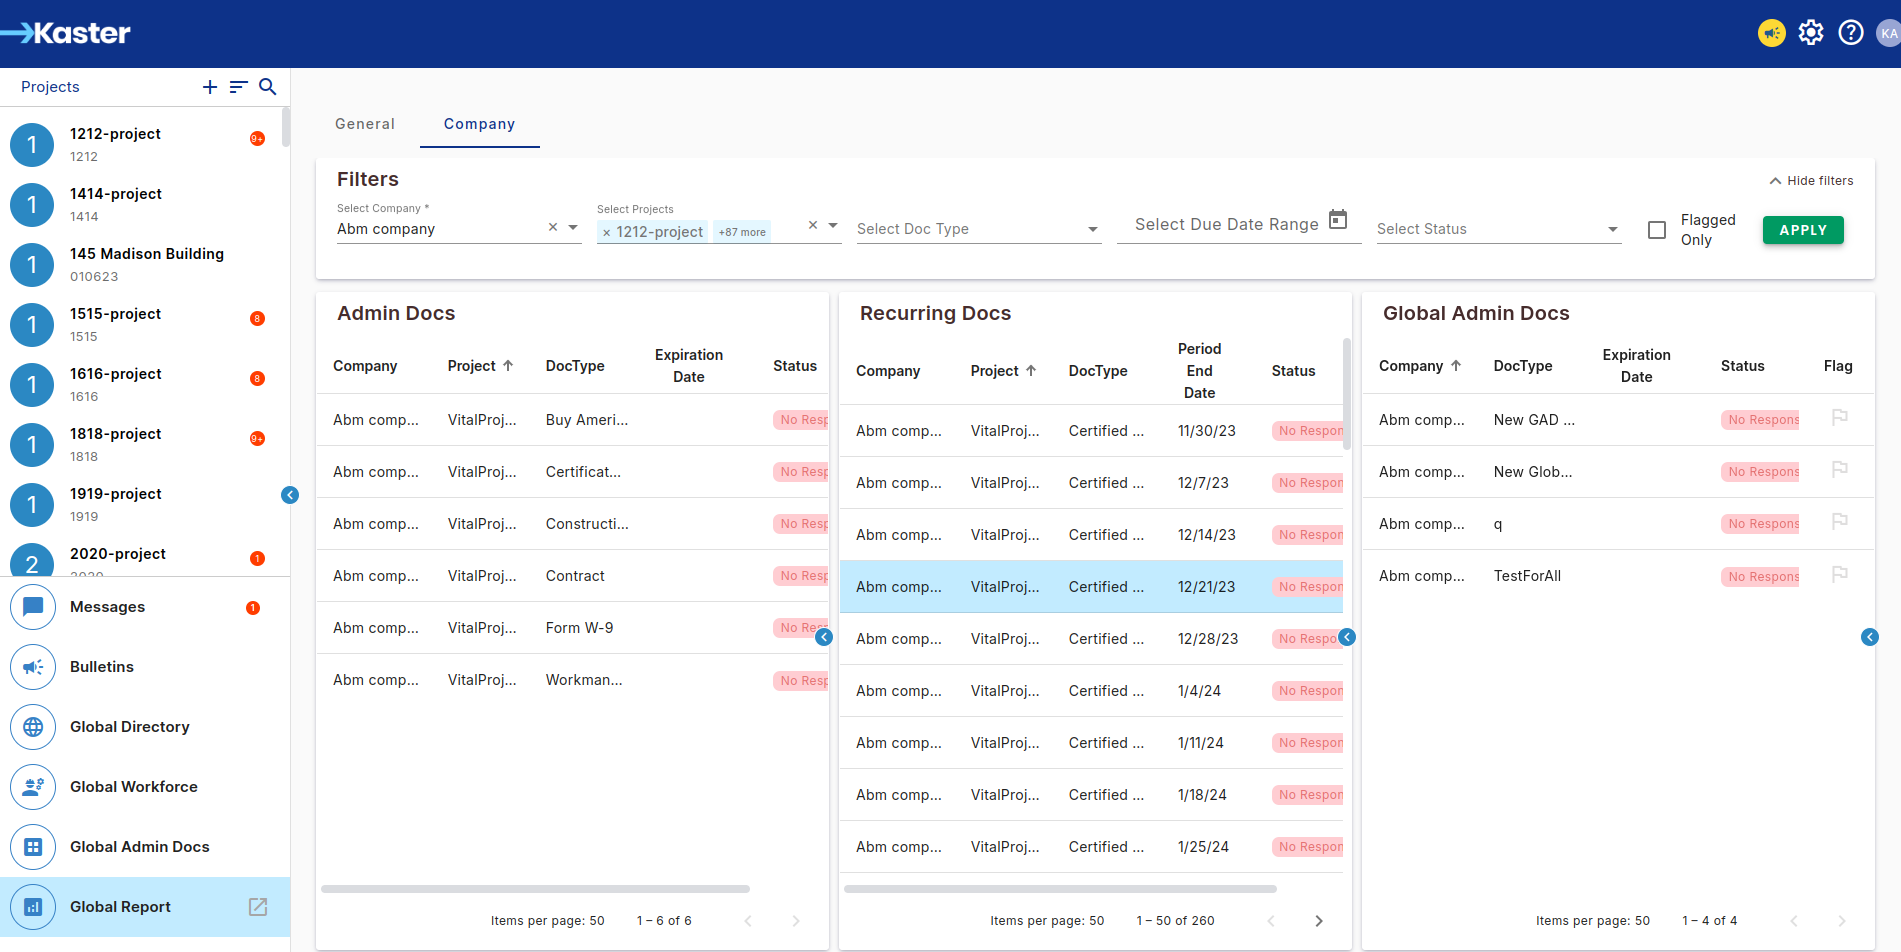1901x952 pixels.
Task: Go to next page of Recurring Docs
Action: coord(1318,921)
